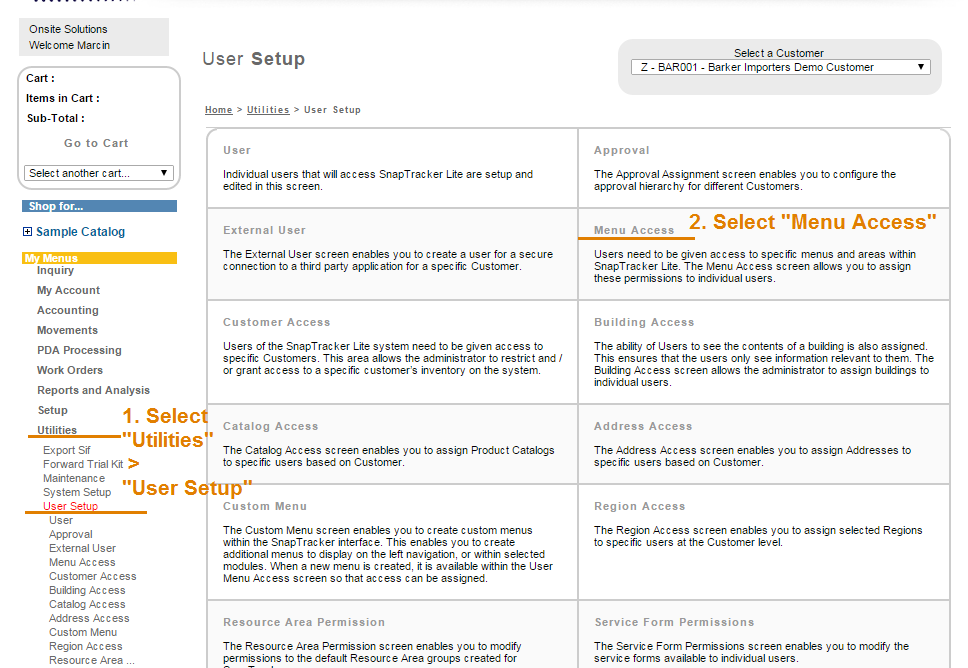968x668 pixels.
Task: Open the User tile heading
Action: [x=237, y=150]
